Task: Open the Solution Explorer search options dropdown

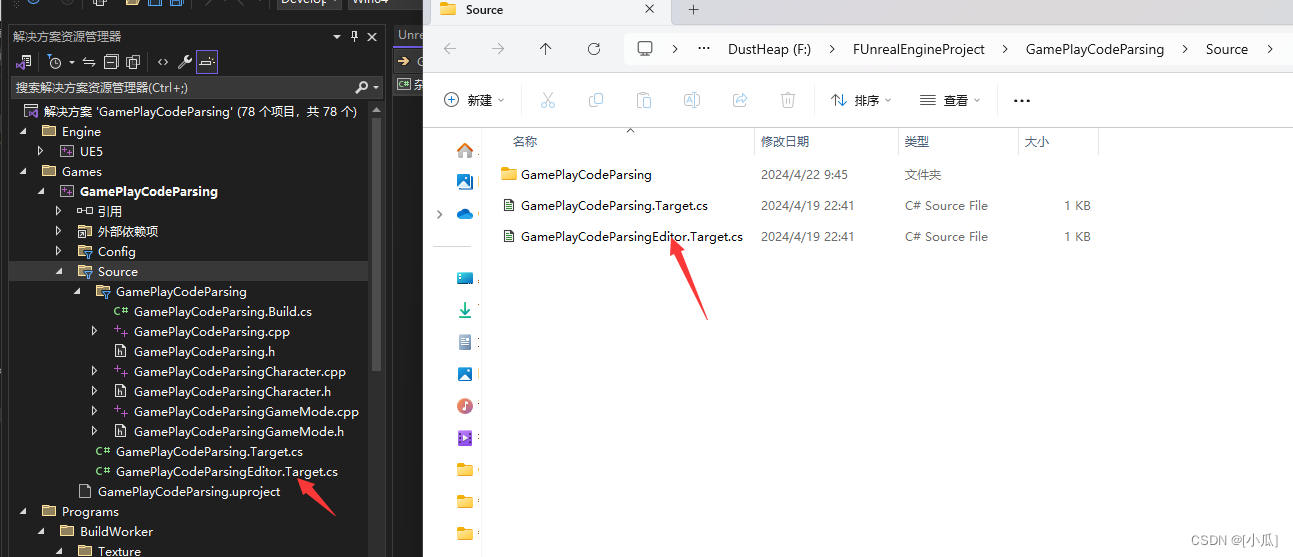Action: pos(376,88)
